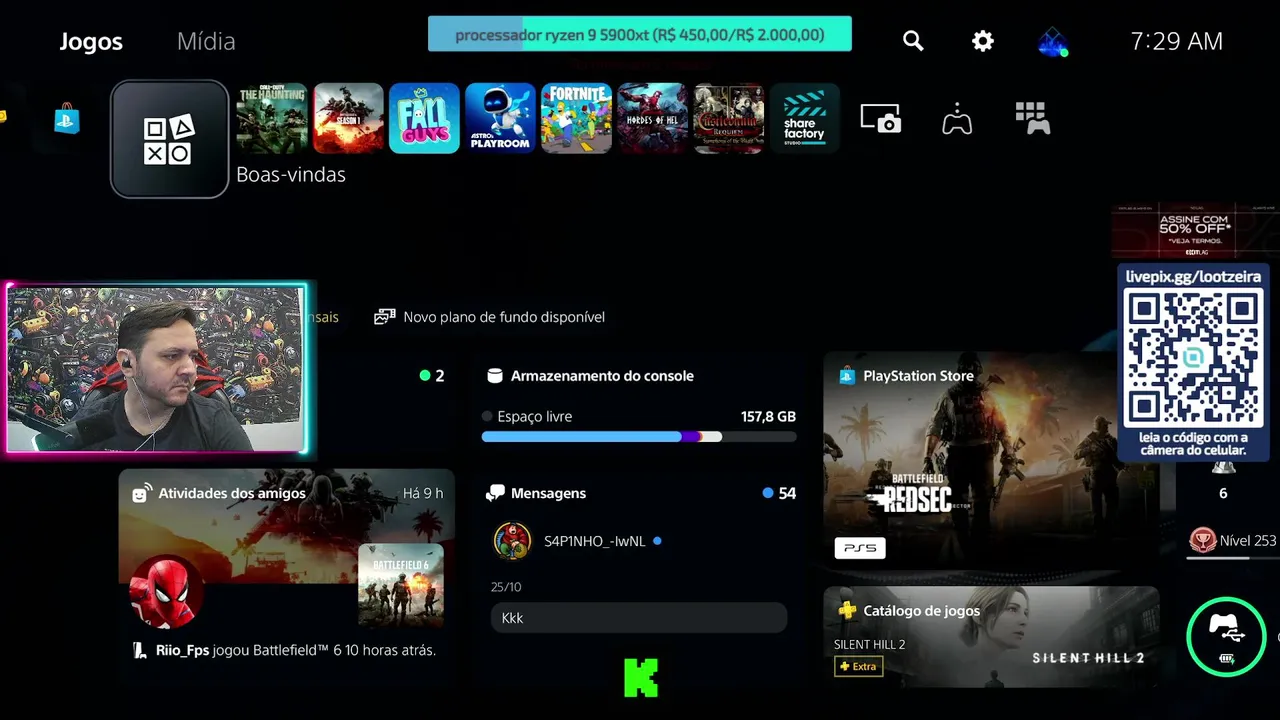The width and height of the screenshot is (1280, 720).
Task: Open Novo plano de fundo disponível notice
Action: tap(490, 317)
